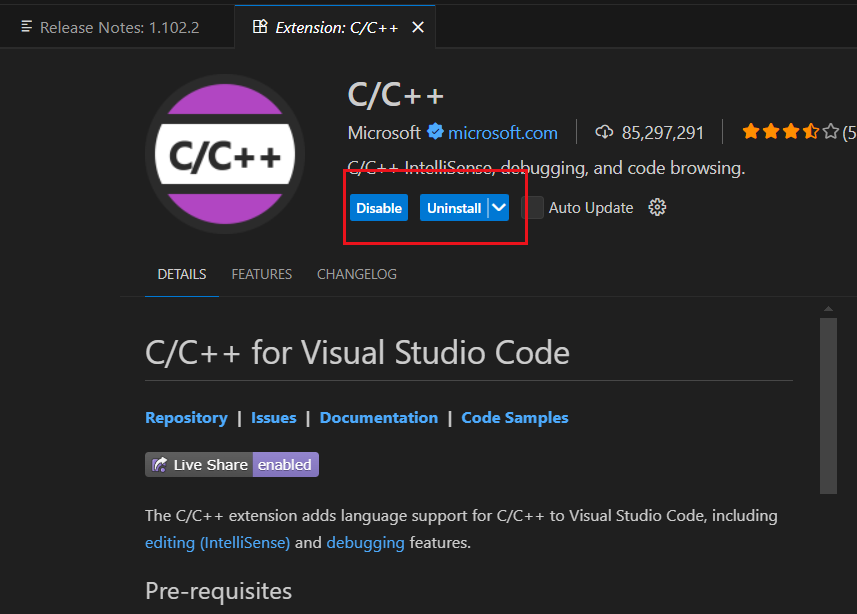Open the Code Samples link
Screen dimensions: 857x614
point(515,418)
